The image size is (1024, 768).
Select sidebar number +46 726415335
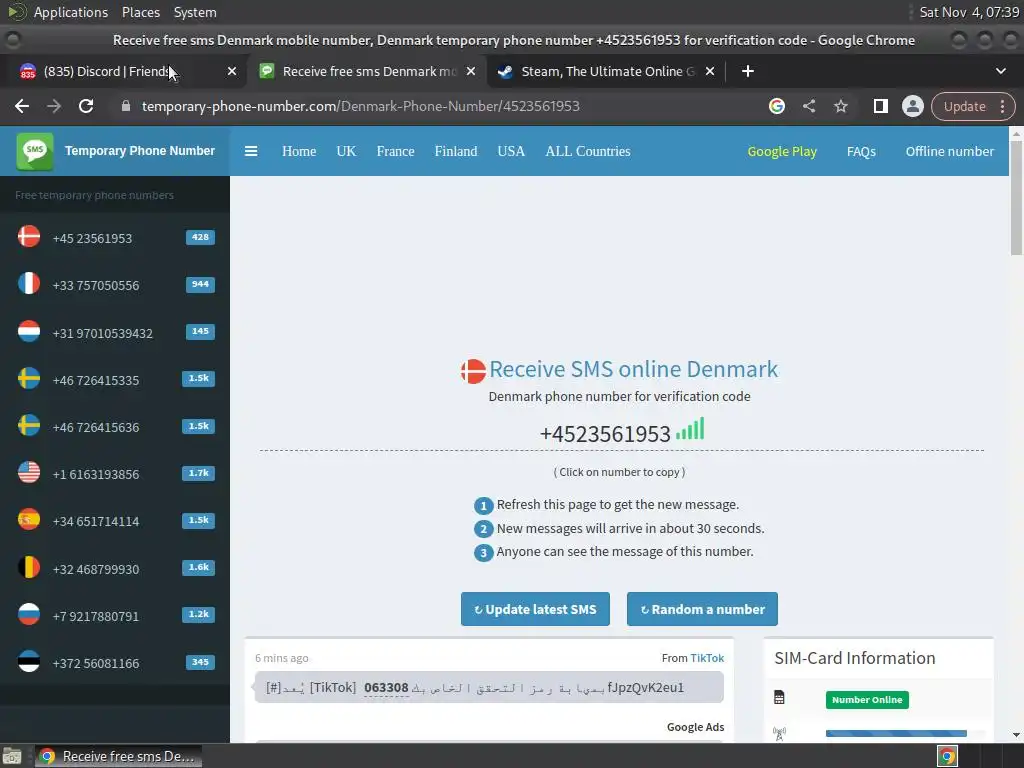coord(96,381)
